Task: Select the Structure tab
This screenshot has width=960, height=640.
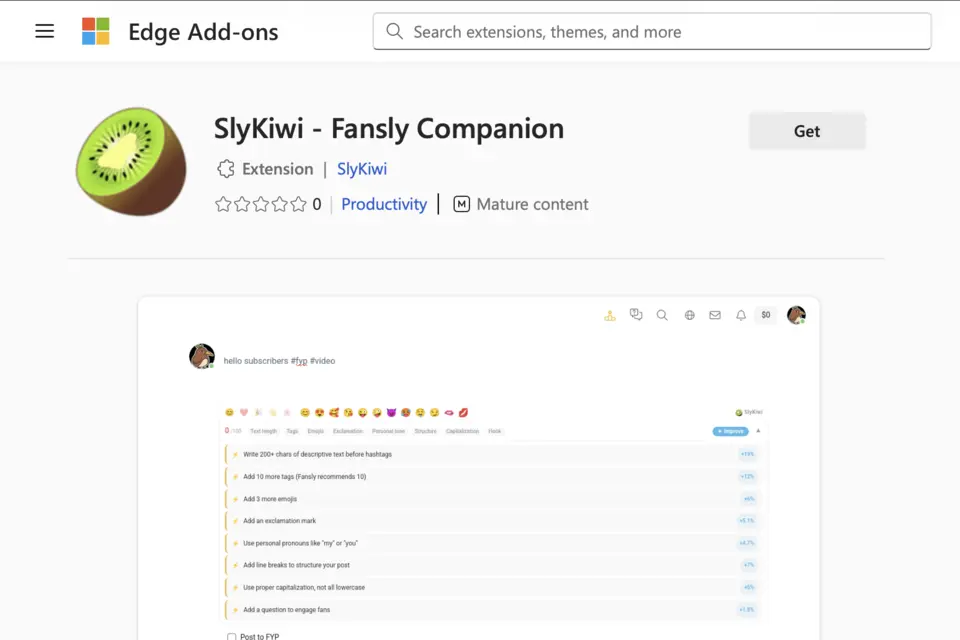Action: 426,431
